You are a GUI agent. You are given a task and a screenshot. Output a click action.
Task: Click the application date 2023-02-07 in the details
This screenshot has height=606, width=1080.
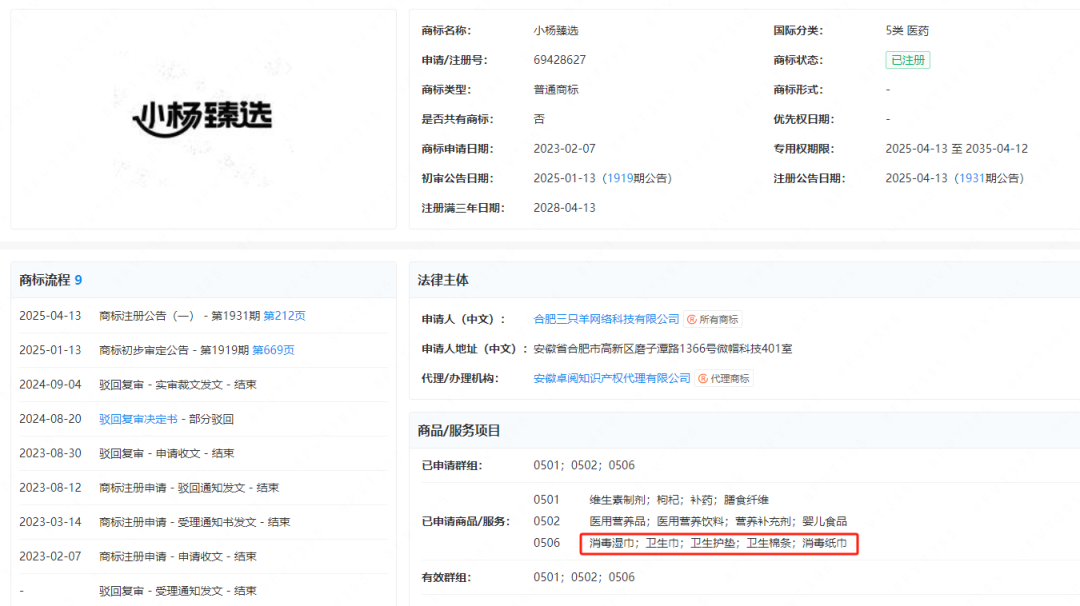tap(564, 149)
